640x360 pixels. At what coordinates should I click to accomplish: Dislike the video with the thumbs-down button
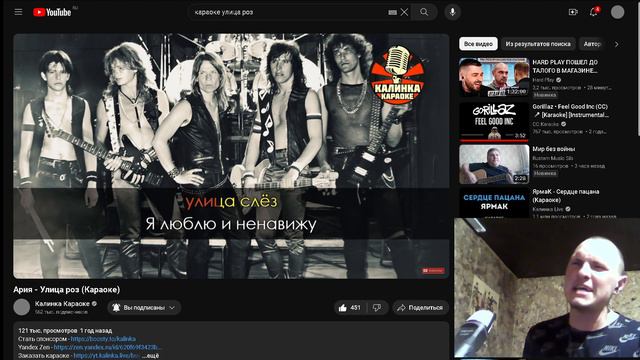coord(377,308)
